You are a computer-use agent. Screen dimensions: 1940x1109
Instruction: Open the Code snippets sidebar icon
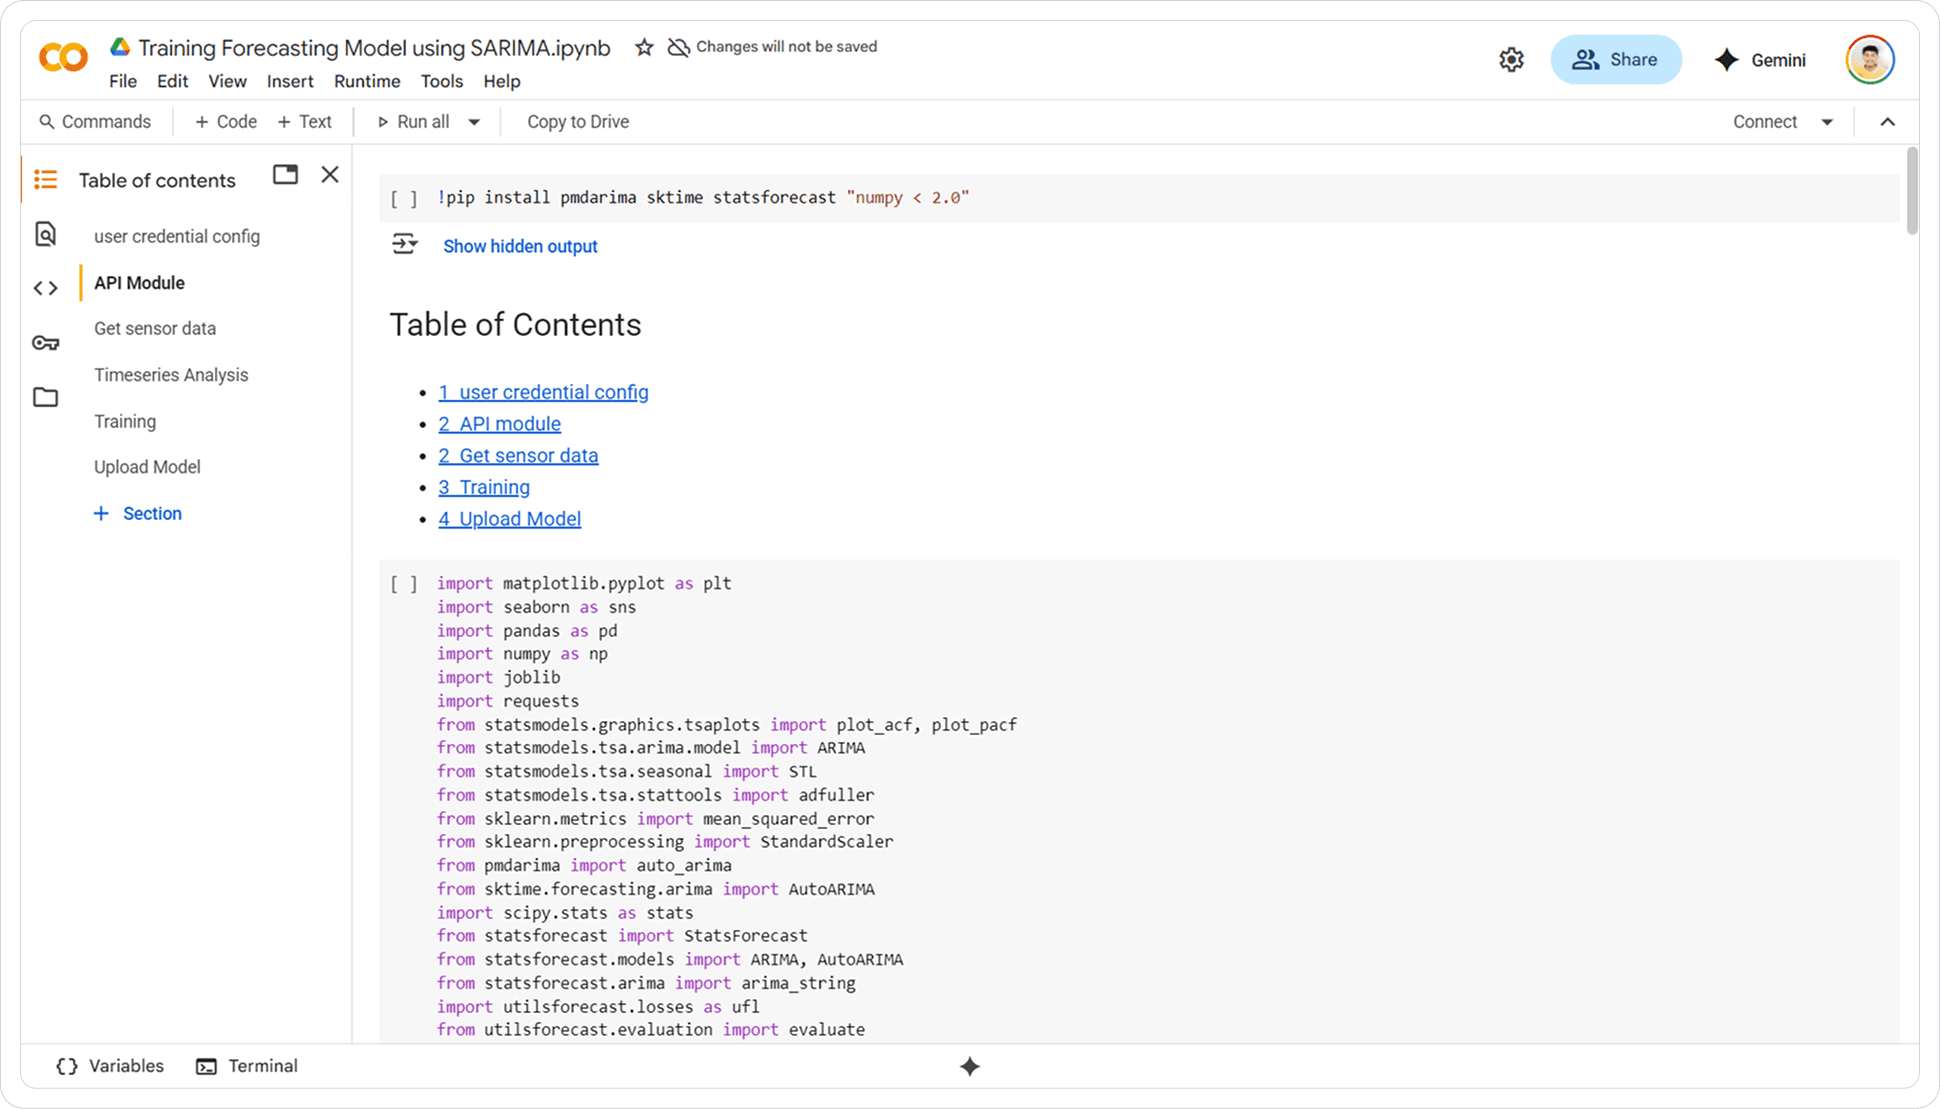(x=45, y=288)
